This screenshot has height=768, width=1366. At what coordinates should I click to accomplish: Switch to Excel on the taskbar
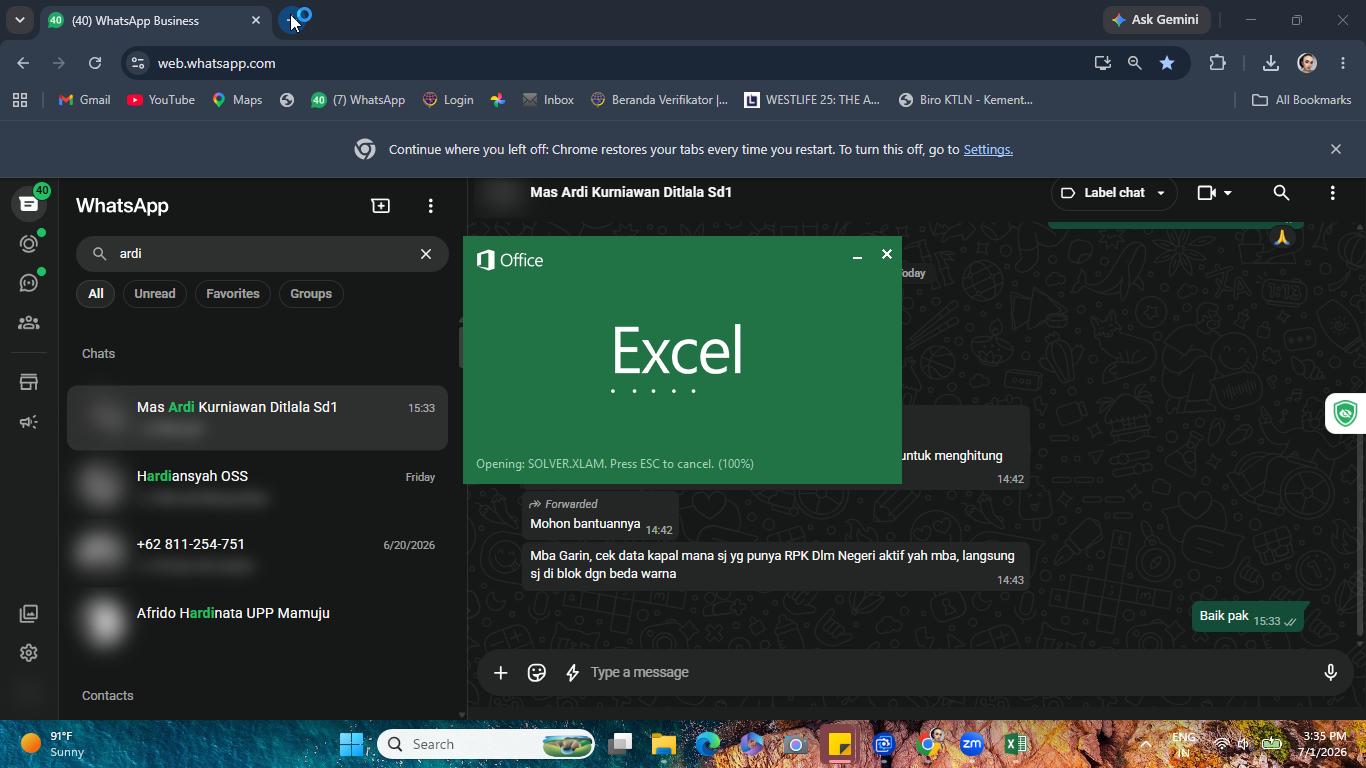(1016, 744)
